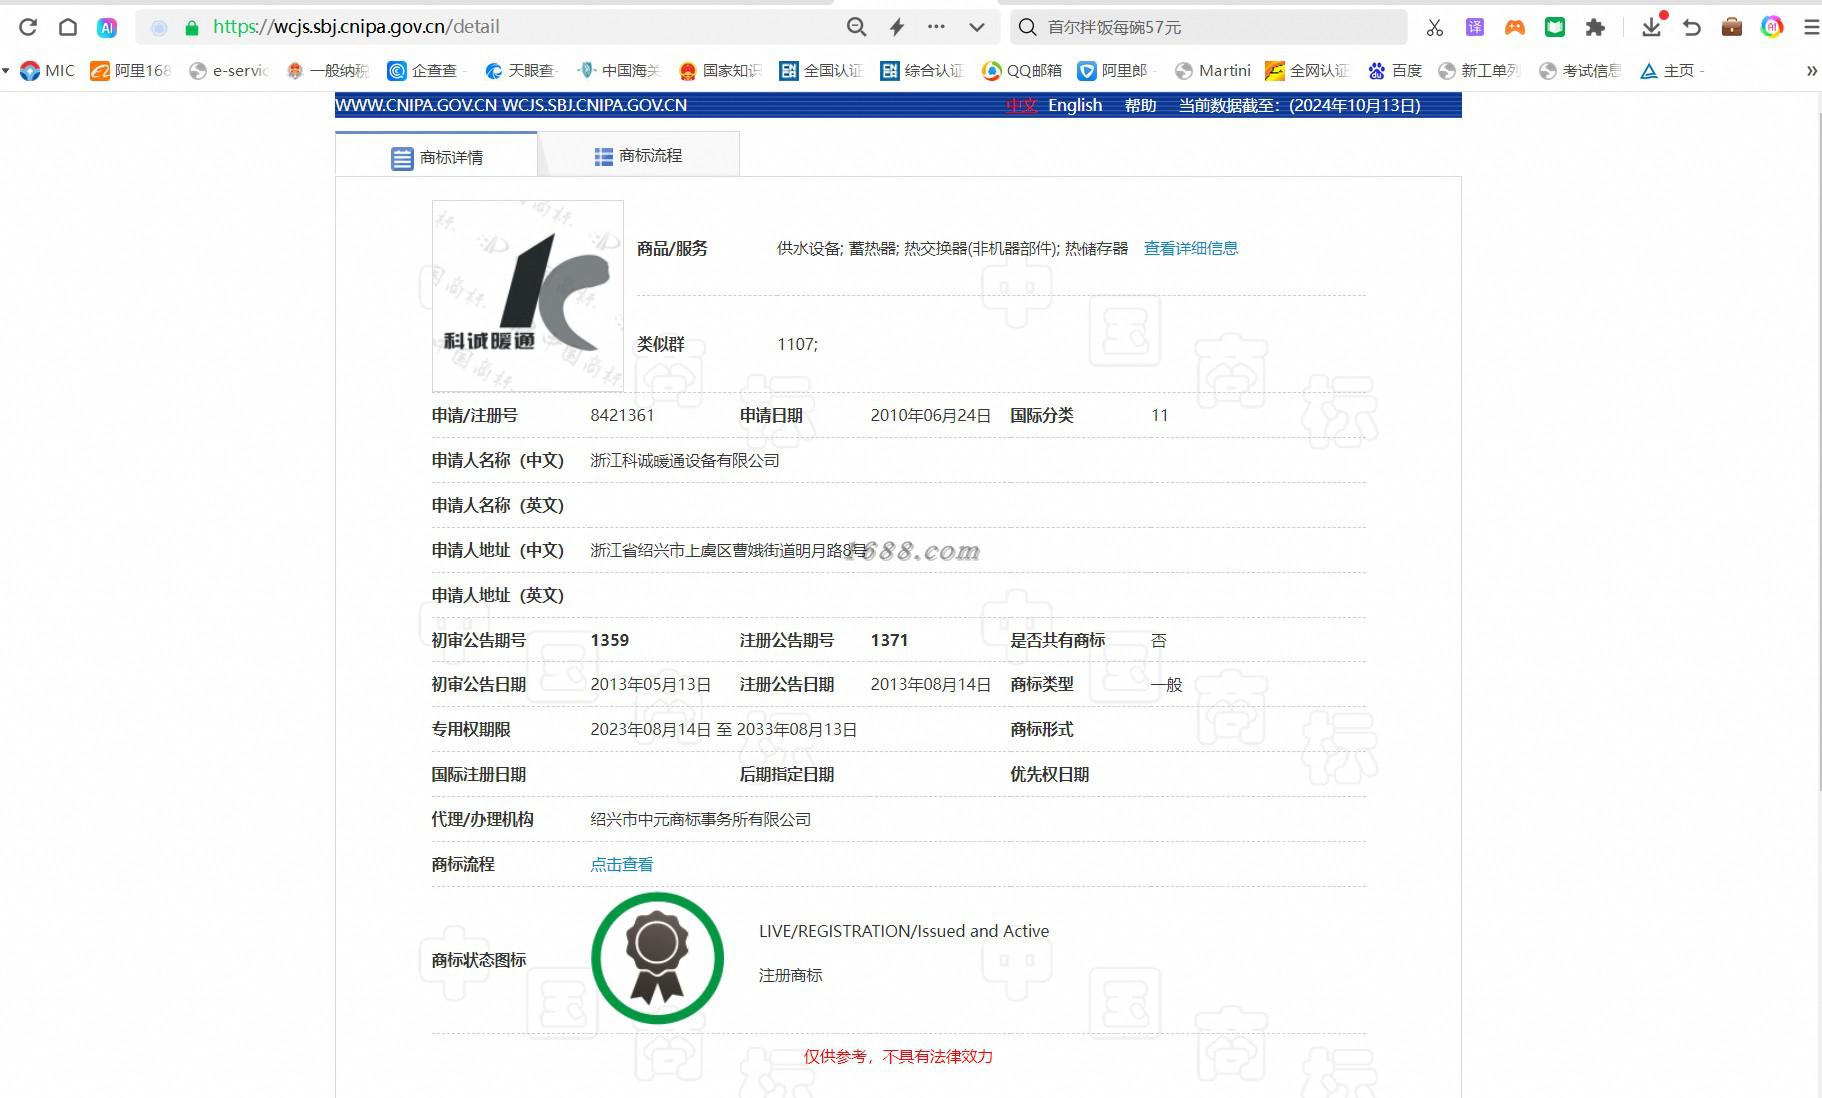Image resolution: width=1822 pixels, height=1098 pixels.
Task: Click the magnifier icon in address bar
Action: point(856,27)
